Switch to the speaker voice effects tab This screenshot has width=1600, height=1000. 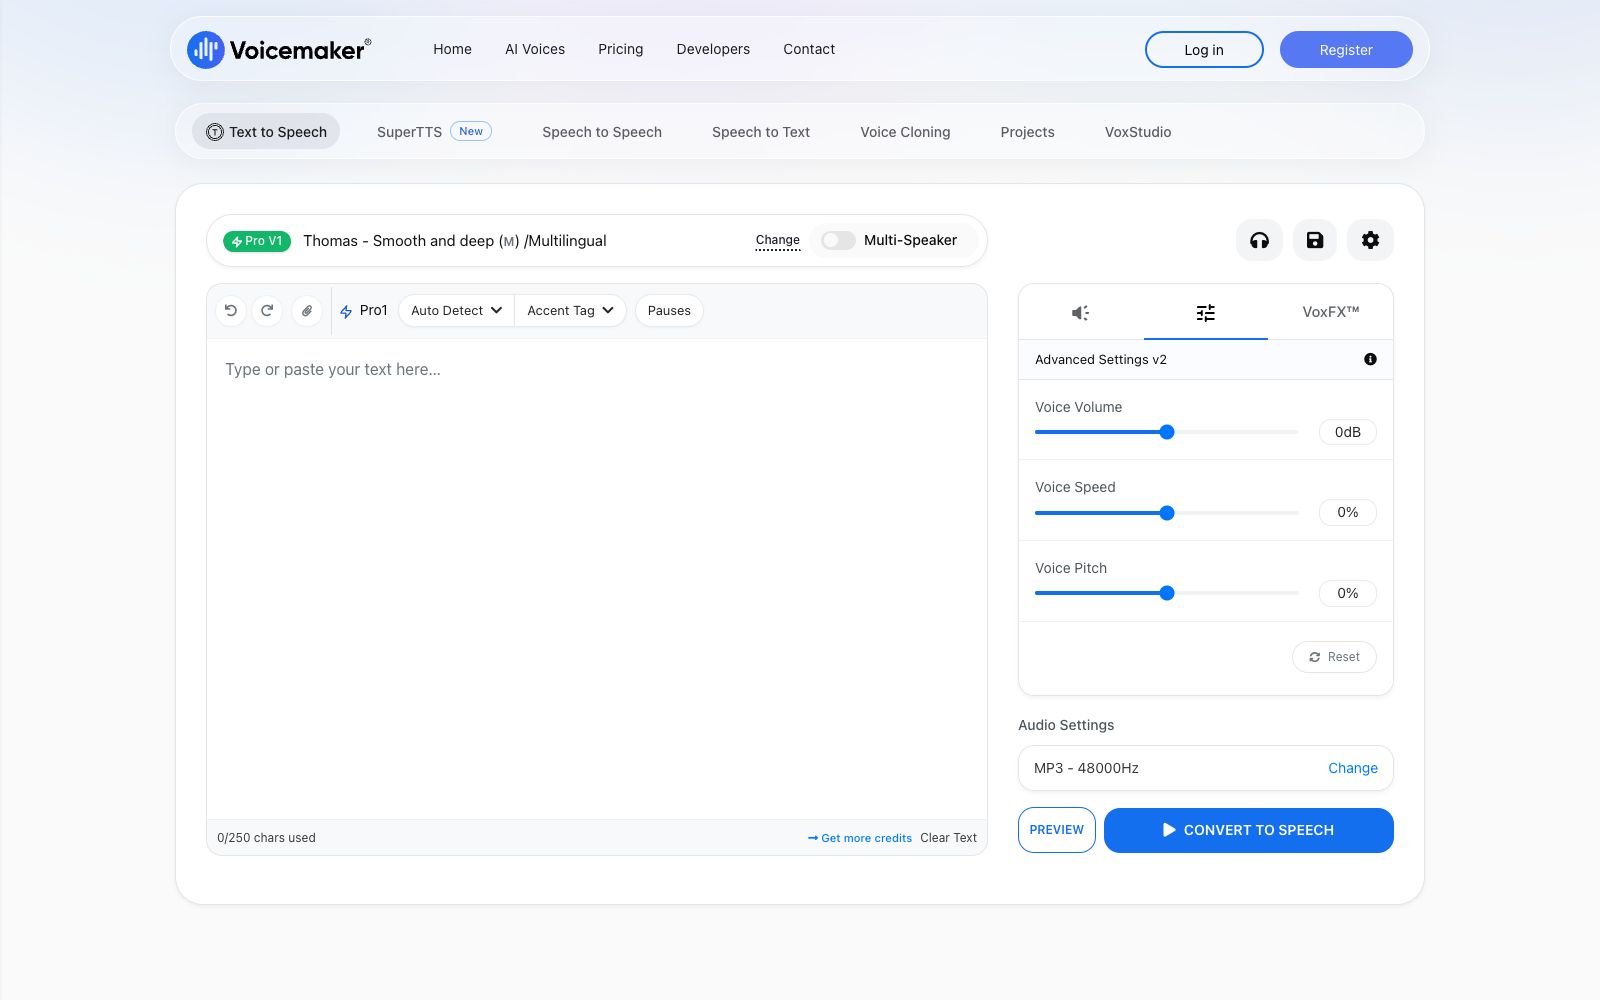click(1081, 313)
